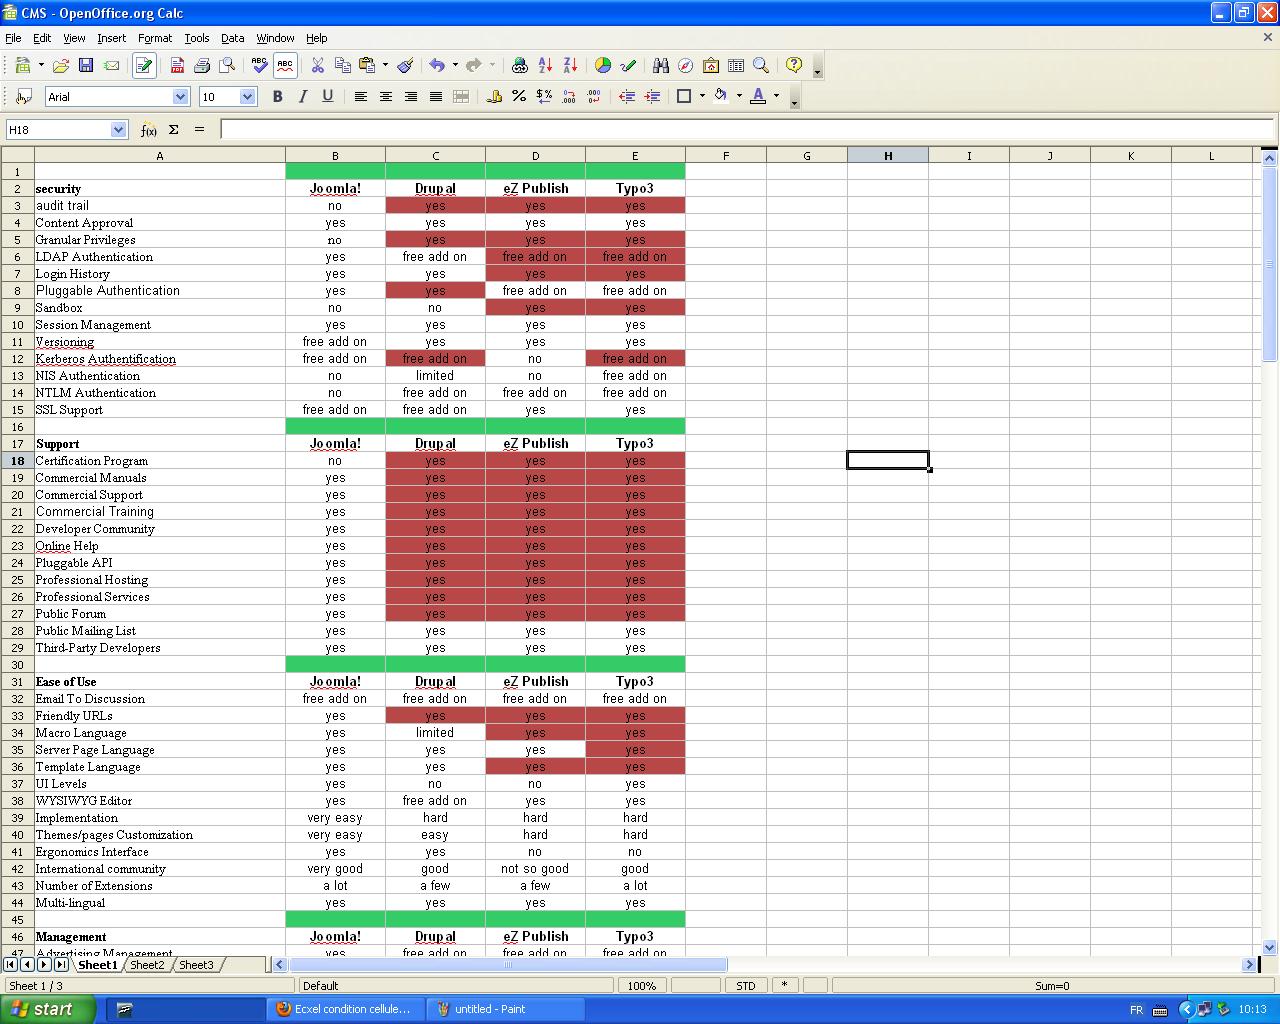Open Page Preview icon
The height and width of the screenshot is (1024, 1280).
point(227,65)
